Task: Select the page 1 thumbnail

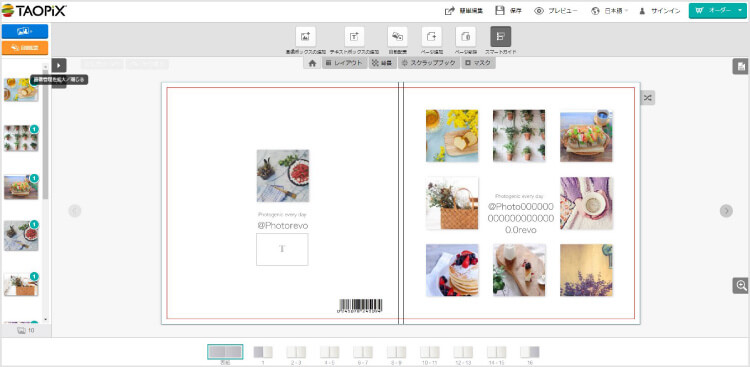Action: 263,352
